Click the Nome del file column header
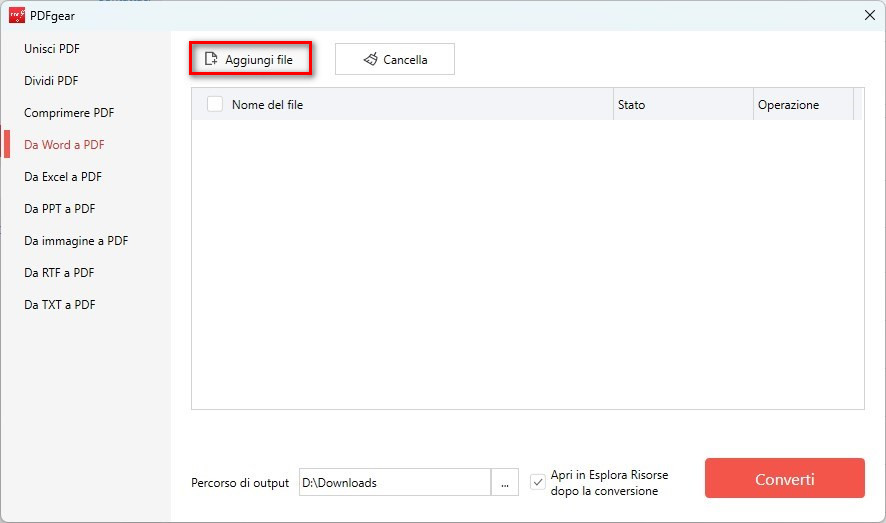This screenshot has width=886, height=523. [267, 104]
